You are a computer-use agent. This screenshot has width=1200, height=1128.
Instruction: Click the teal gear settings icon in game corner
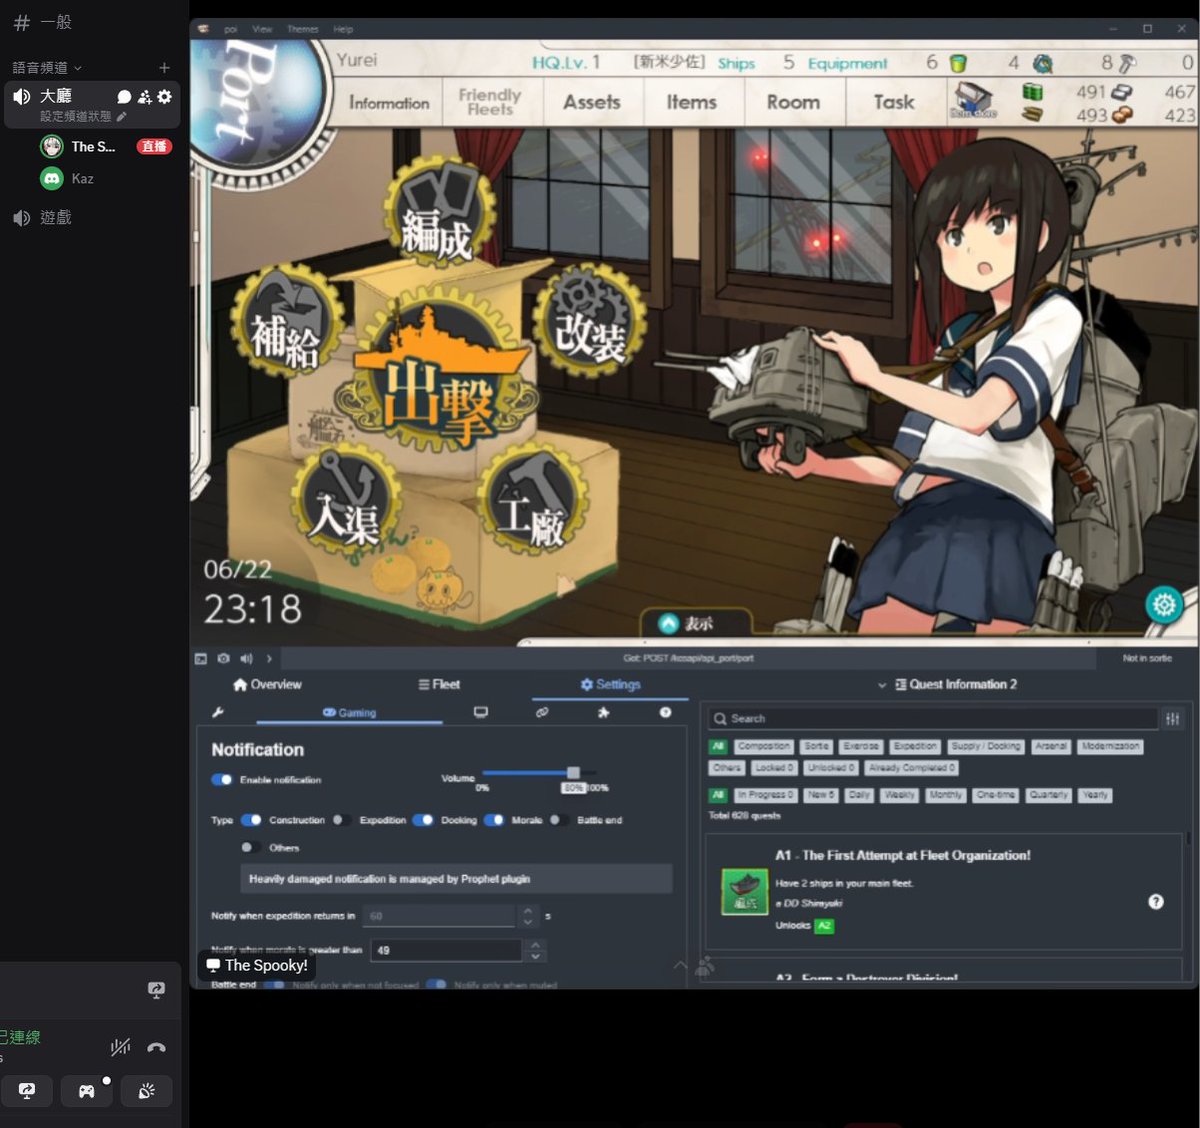(1163, 604)
